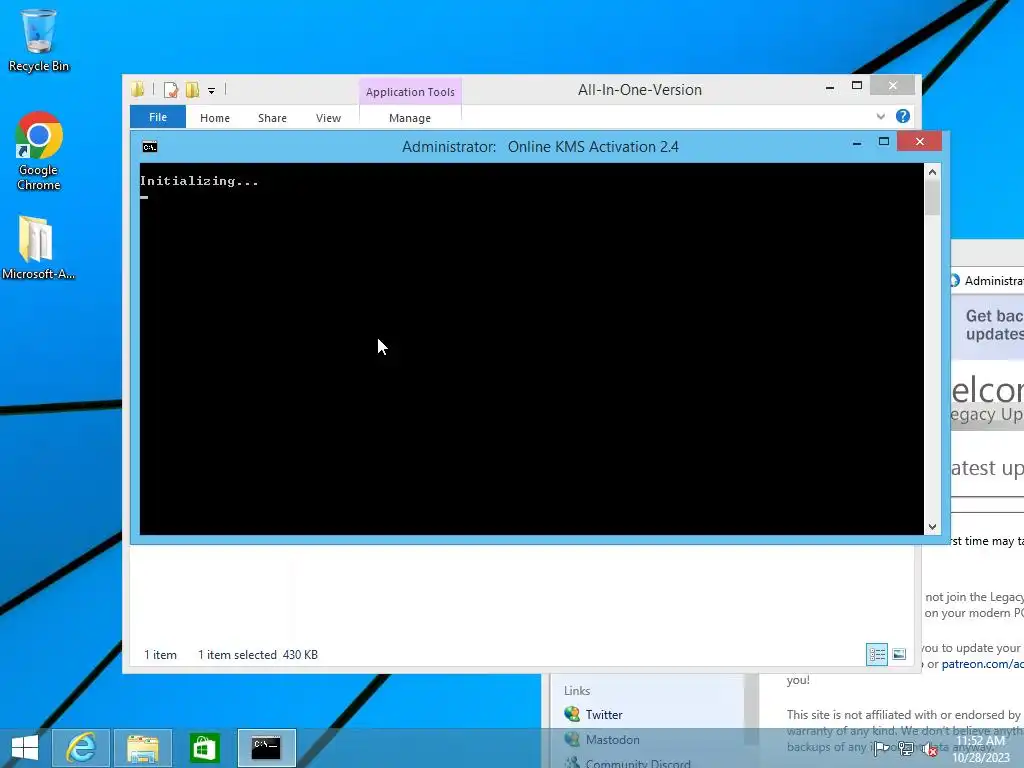
Task: Switch Explorer to details view icon
Action: [876, 654]
